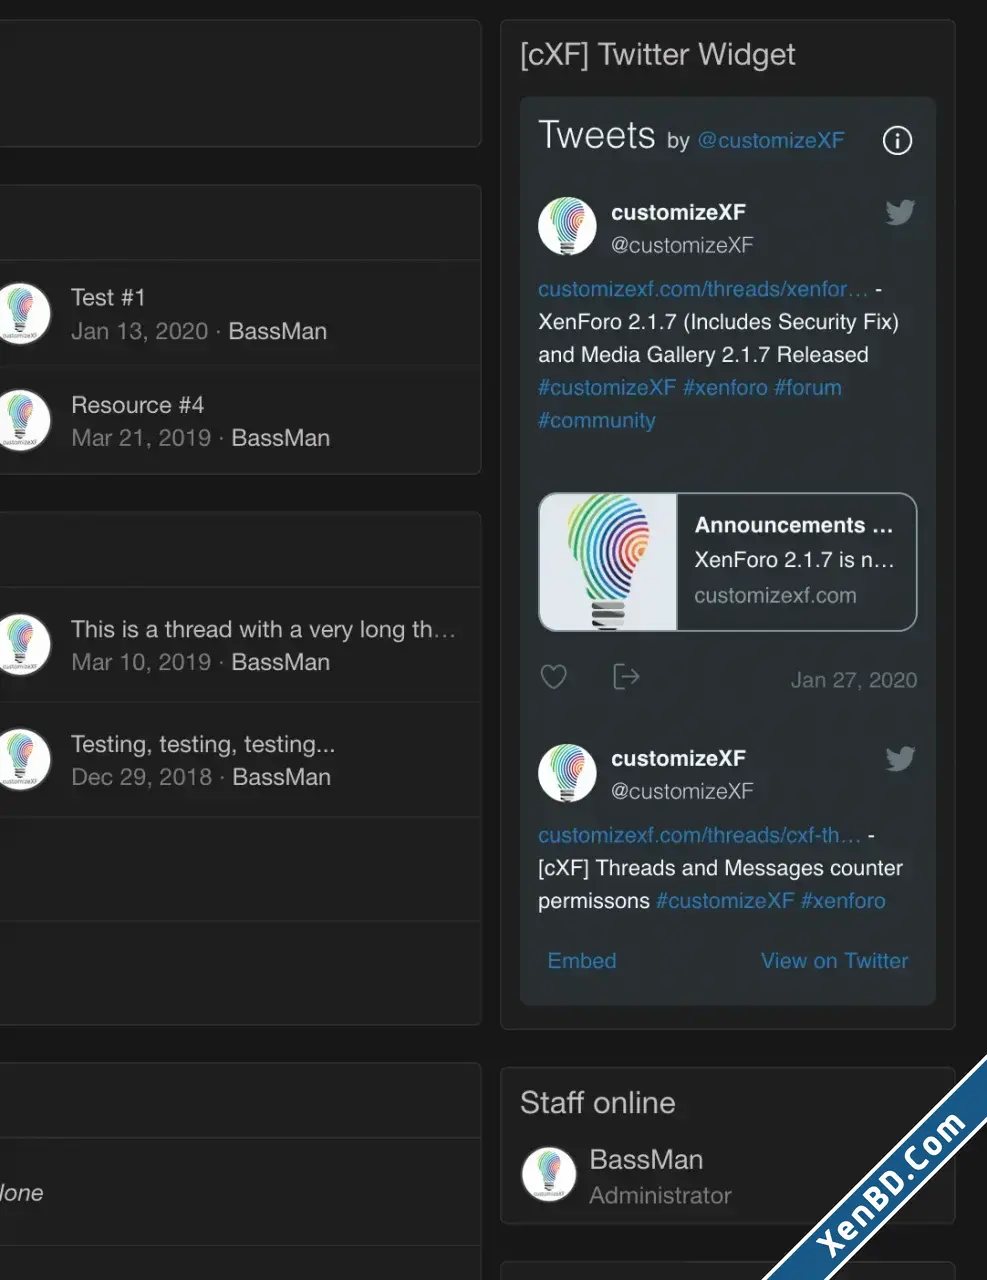Open the @customizeXF link in Tweets header
This screenshot has height=1280, width=987.
coord(771,140)
